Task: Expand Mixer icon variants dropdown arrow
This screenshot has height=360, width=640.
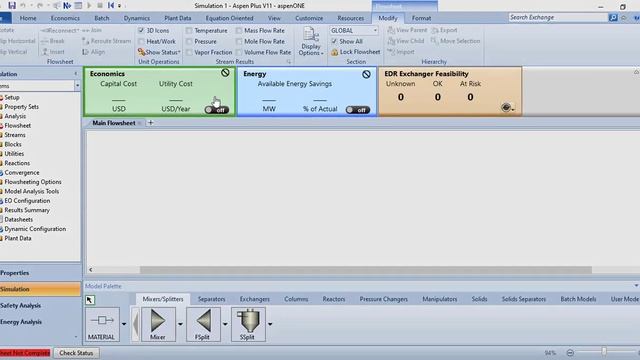Action: click(180, 324)
